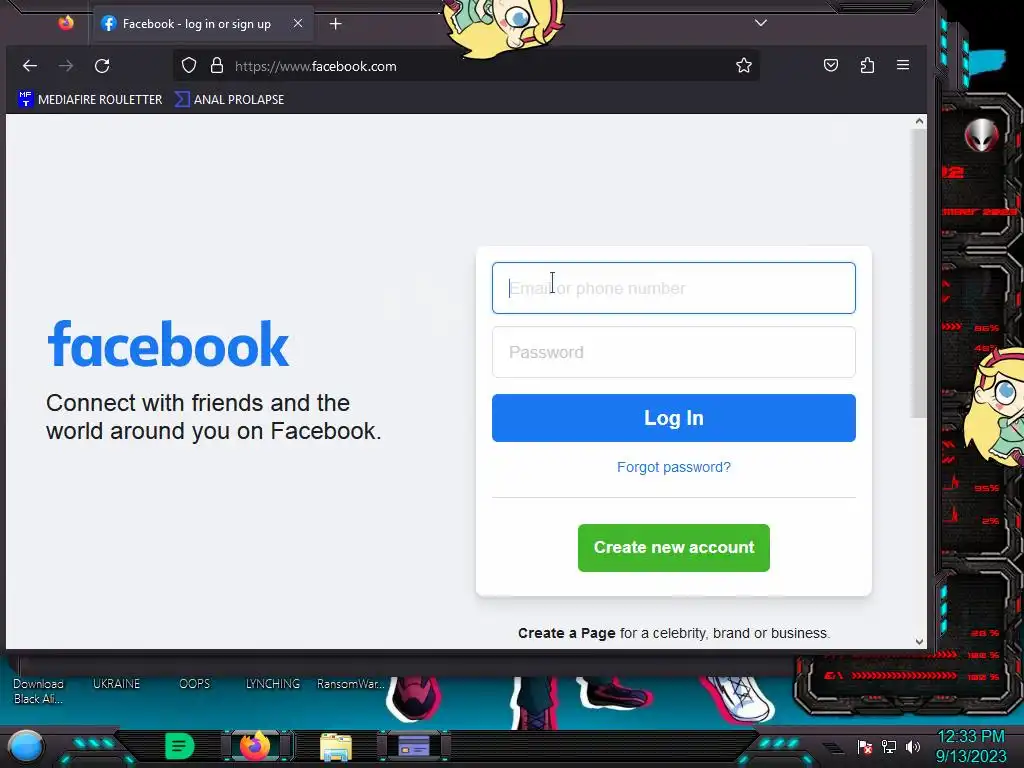Viewport: 1024px width, 768px height.
Task: Open the Extensions puzzle icon
Action: (x=867, y=65)
